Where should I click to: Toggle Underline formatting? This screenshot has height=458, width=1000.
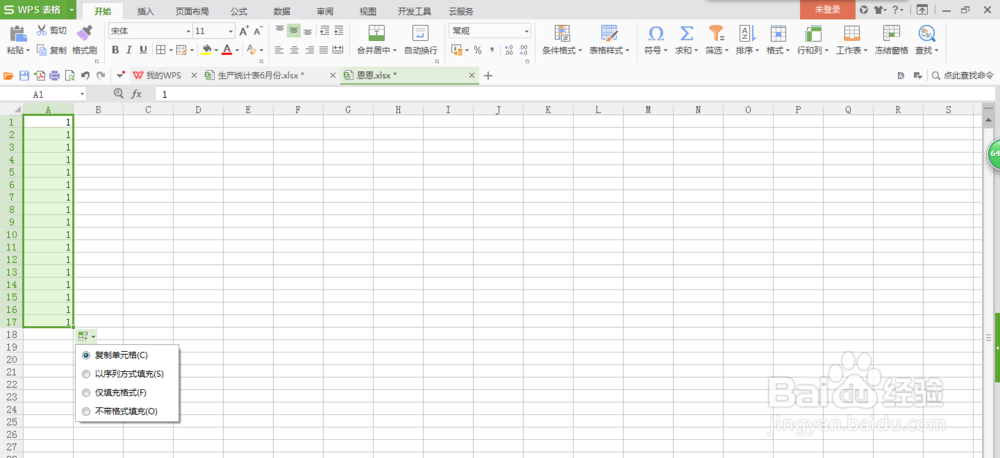143,50
